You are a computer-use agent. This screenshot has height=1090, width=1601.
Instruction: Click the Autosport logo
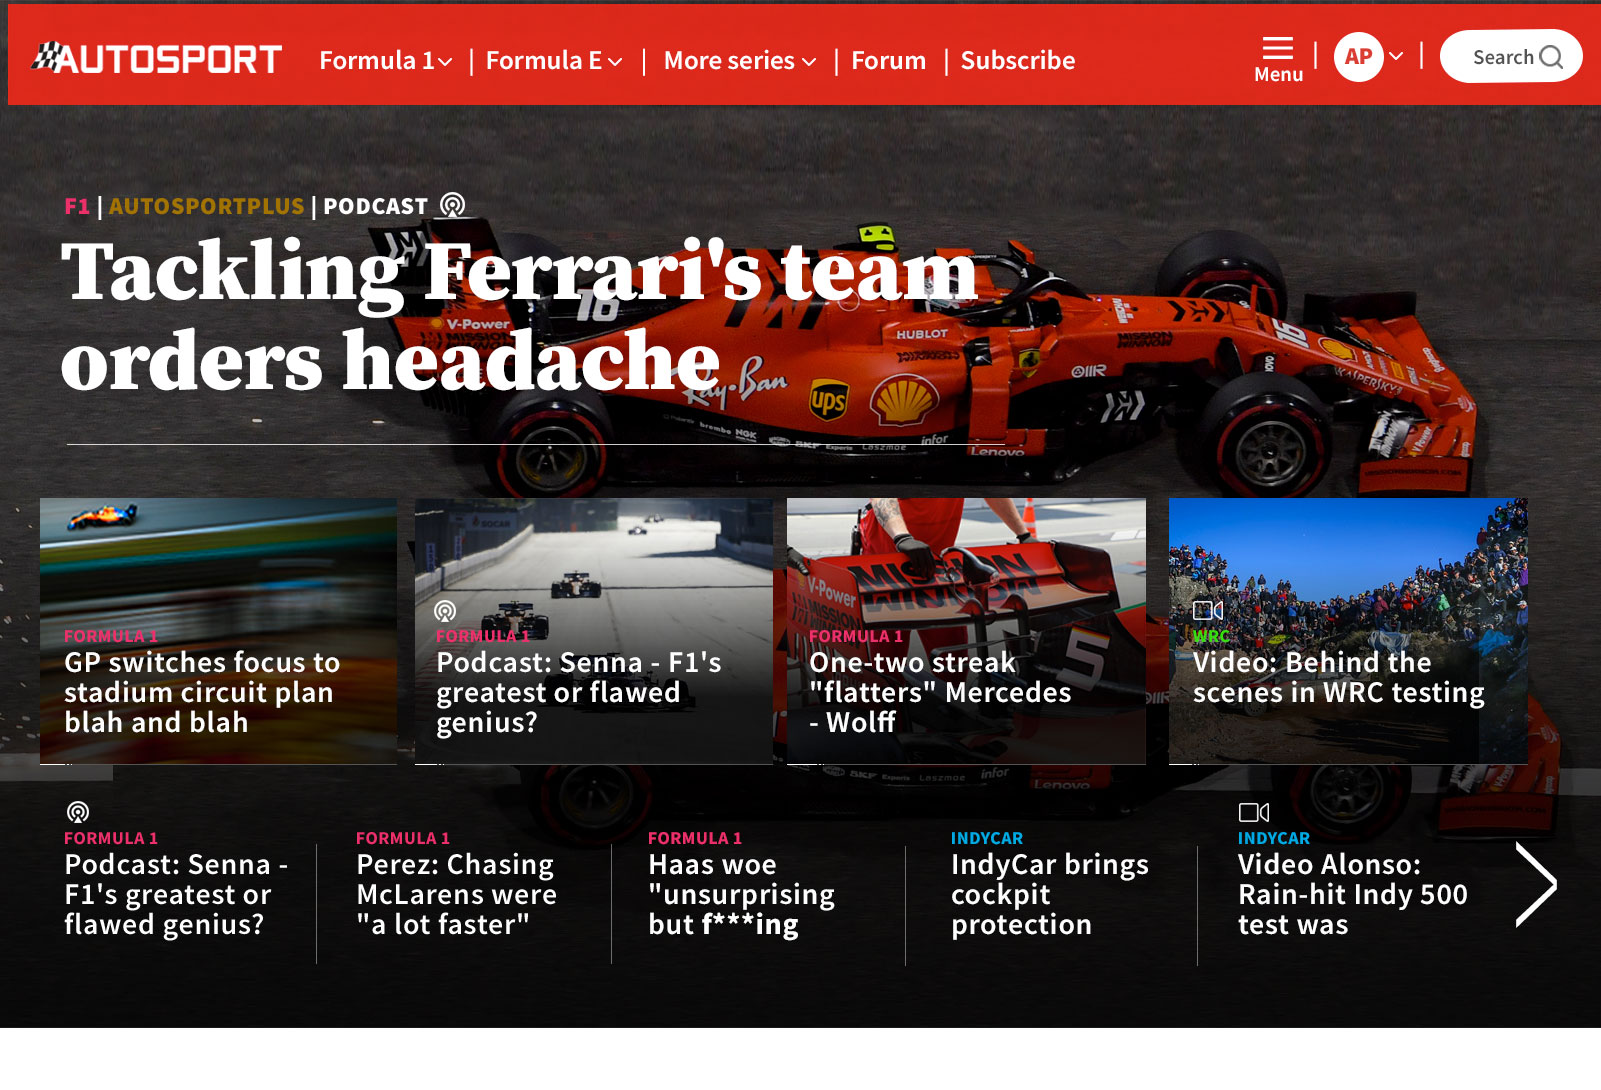click(x=157, y=59)
